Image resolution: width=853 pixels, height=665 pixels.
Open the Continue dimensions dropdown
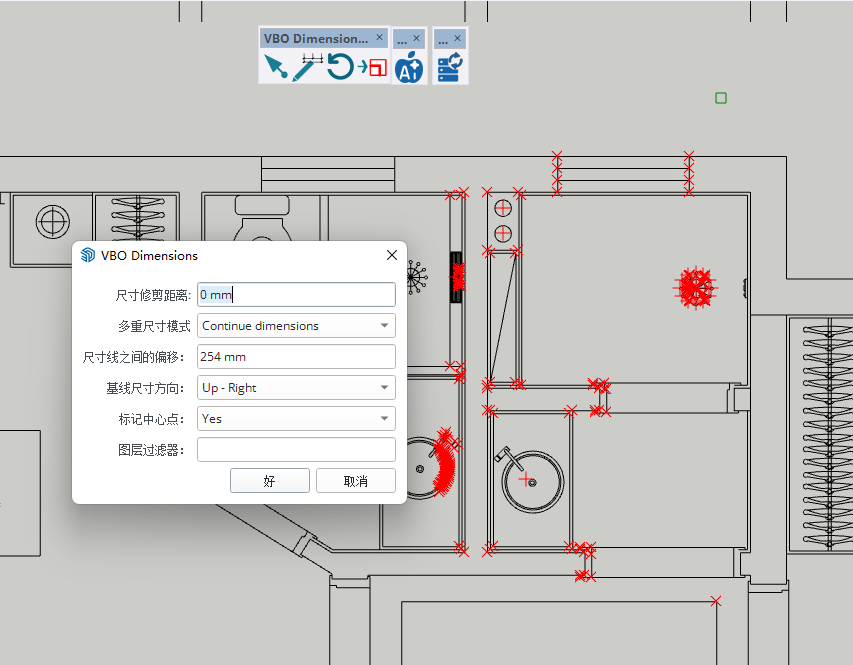pos(296,326)
